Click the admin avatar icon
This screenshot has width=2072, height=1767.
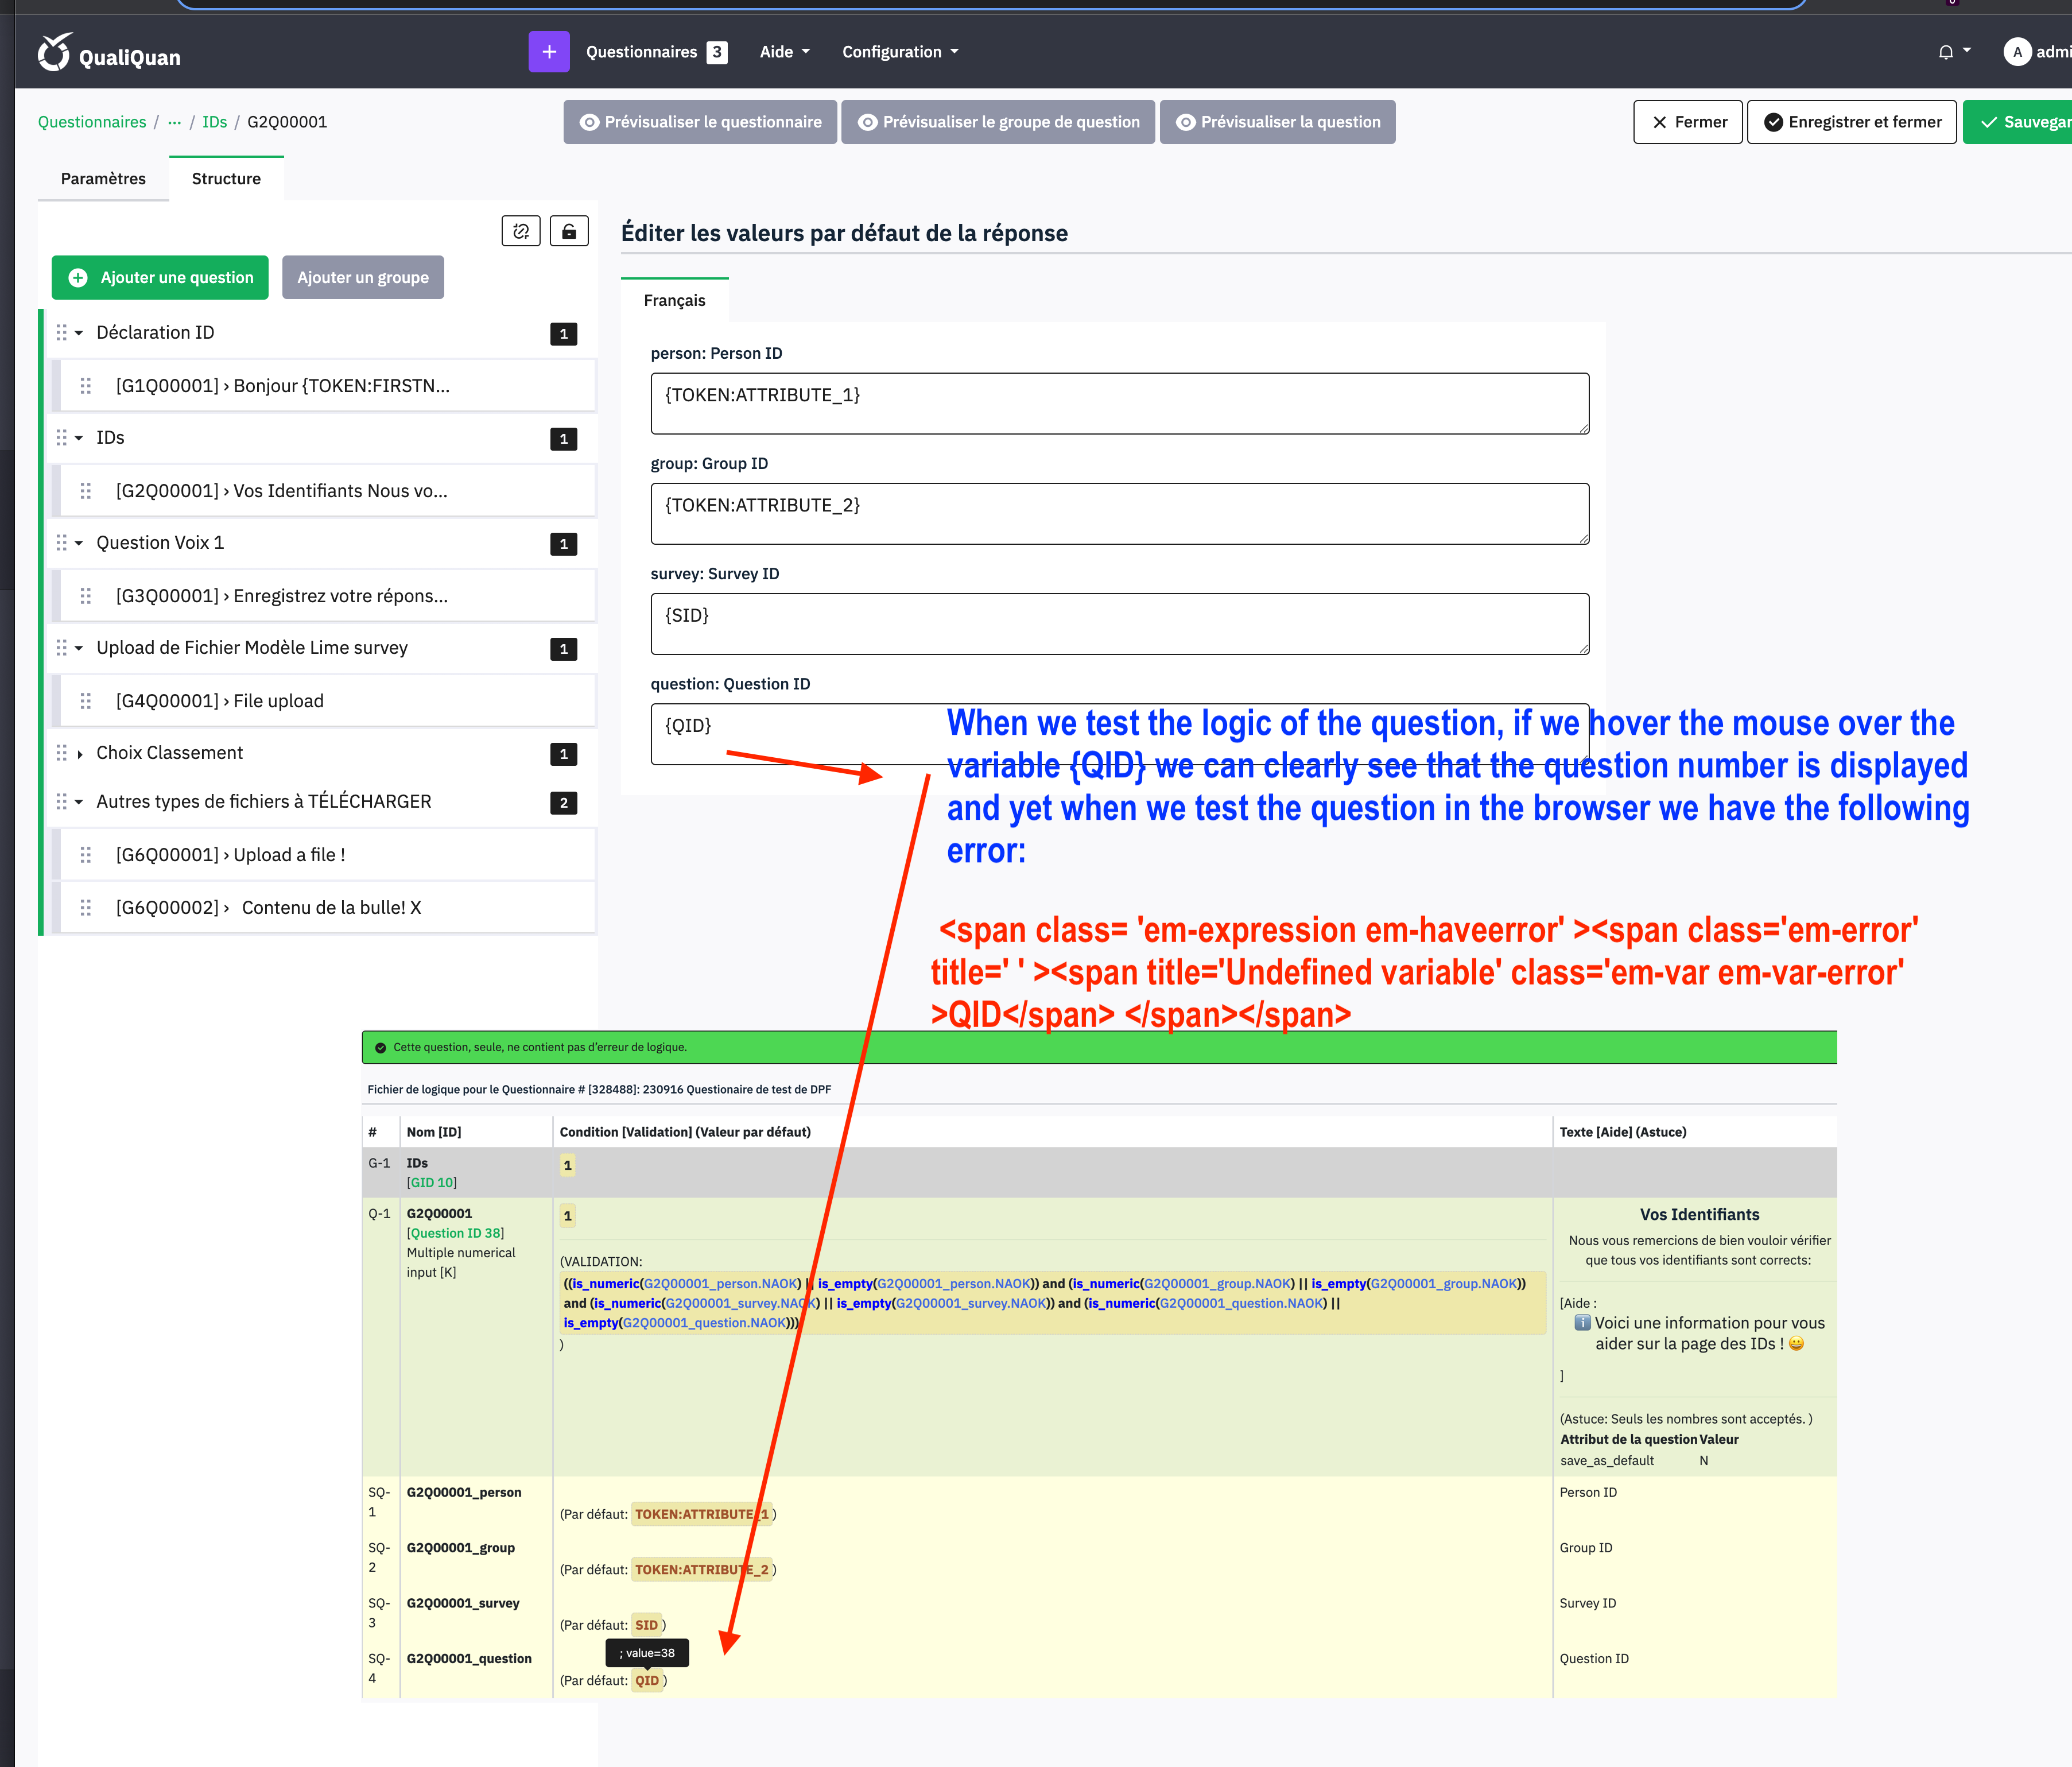click(x=2017, y=52)
